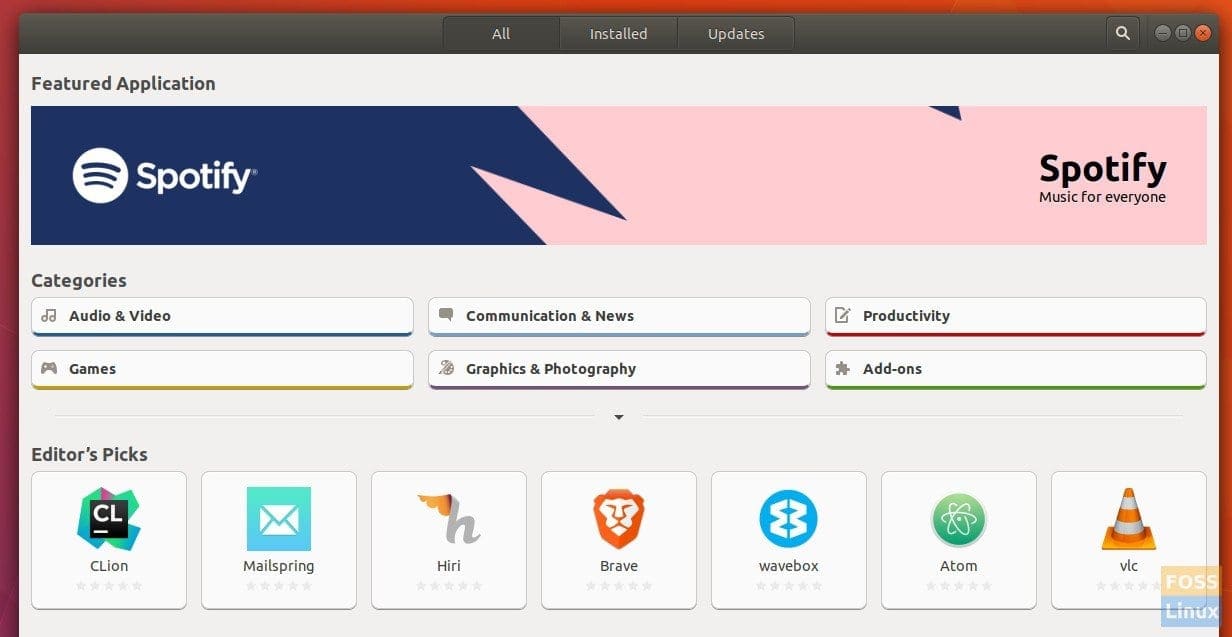Close the software window
This screenshot has width=1232, height=637.
[x=1203, y=33]
